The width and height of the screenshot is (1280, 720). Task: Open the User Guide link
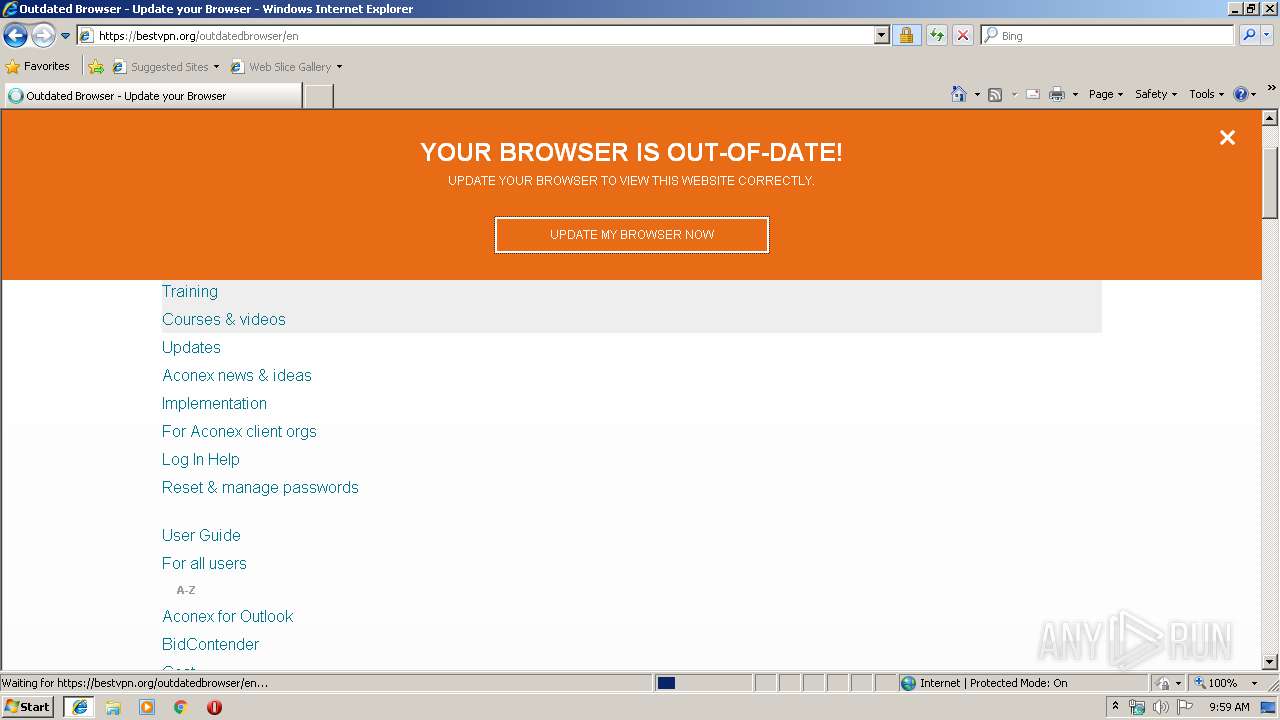point(201,535)
